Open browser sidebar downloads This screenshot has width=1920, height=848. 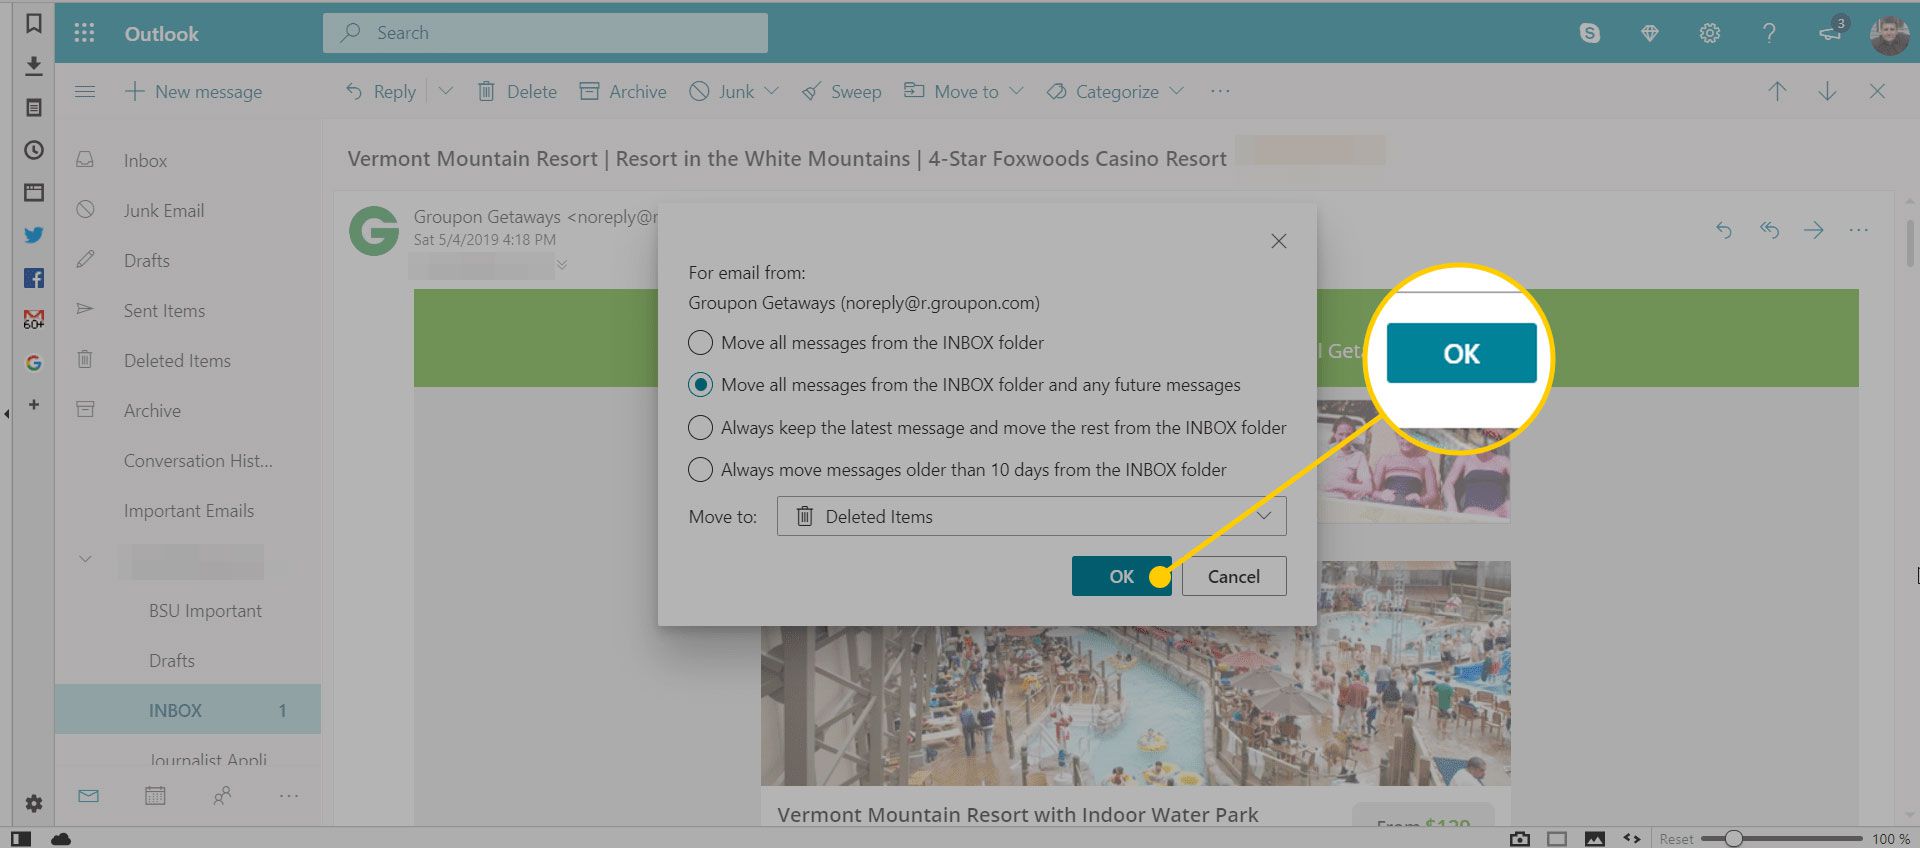click(x=34, y=65)
